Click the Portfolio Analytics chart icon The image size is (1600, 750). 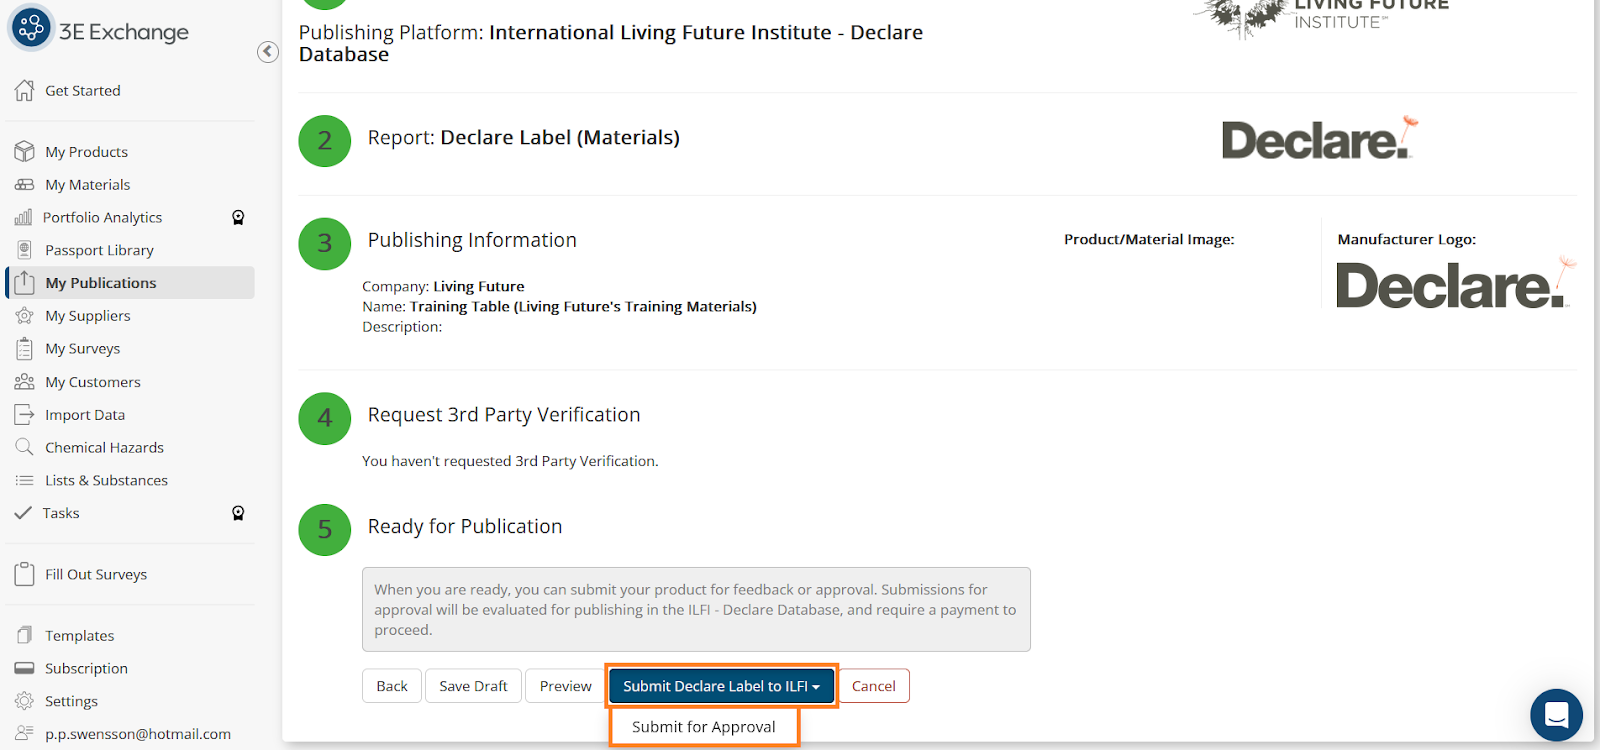click(x=24, y=217)
